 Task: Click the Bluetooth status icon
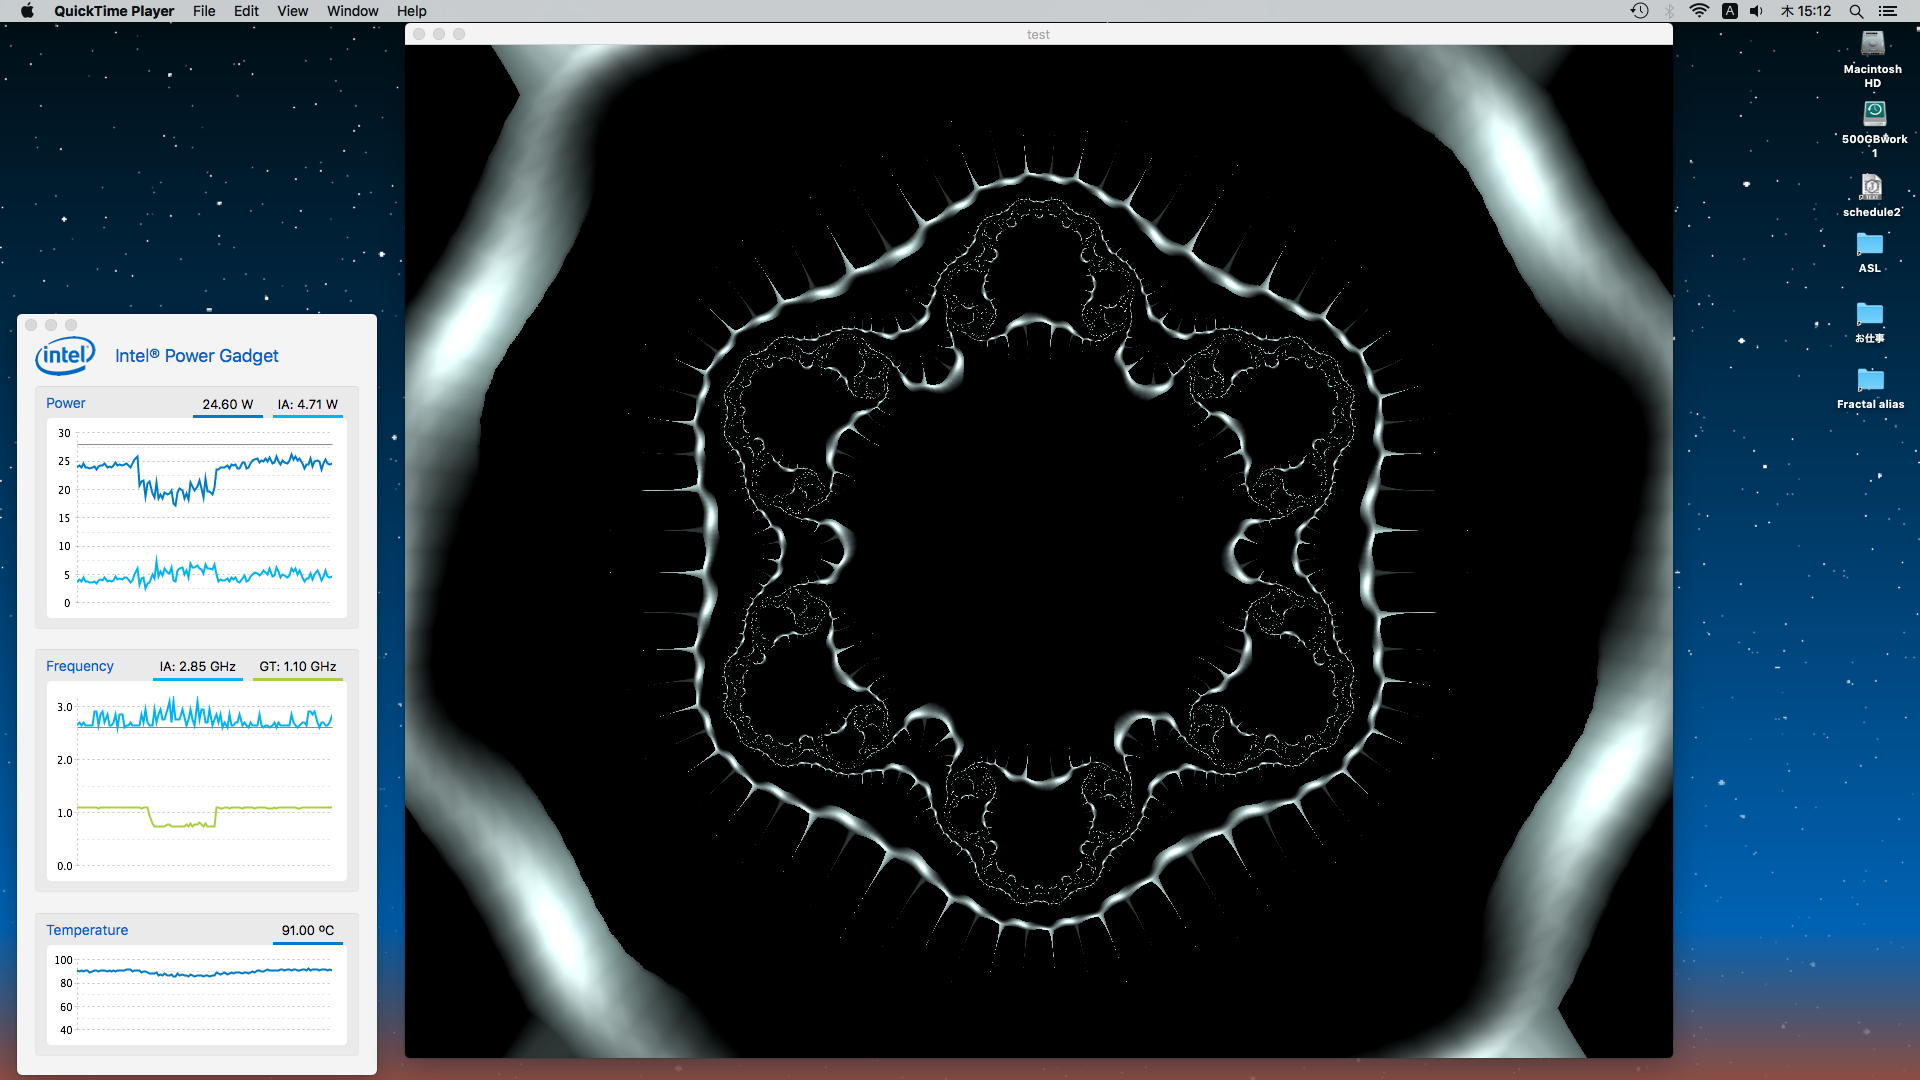coord(1669,11)
